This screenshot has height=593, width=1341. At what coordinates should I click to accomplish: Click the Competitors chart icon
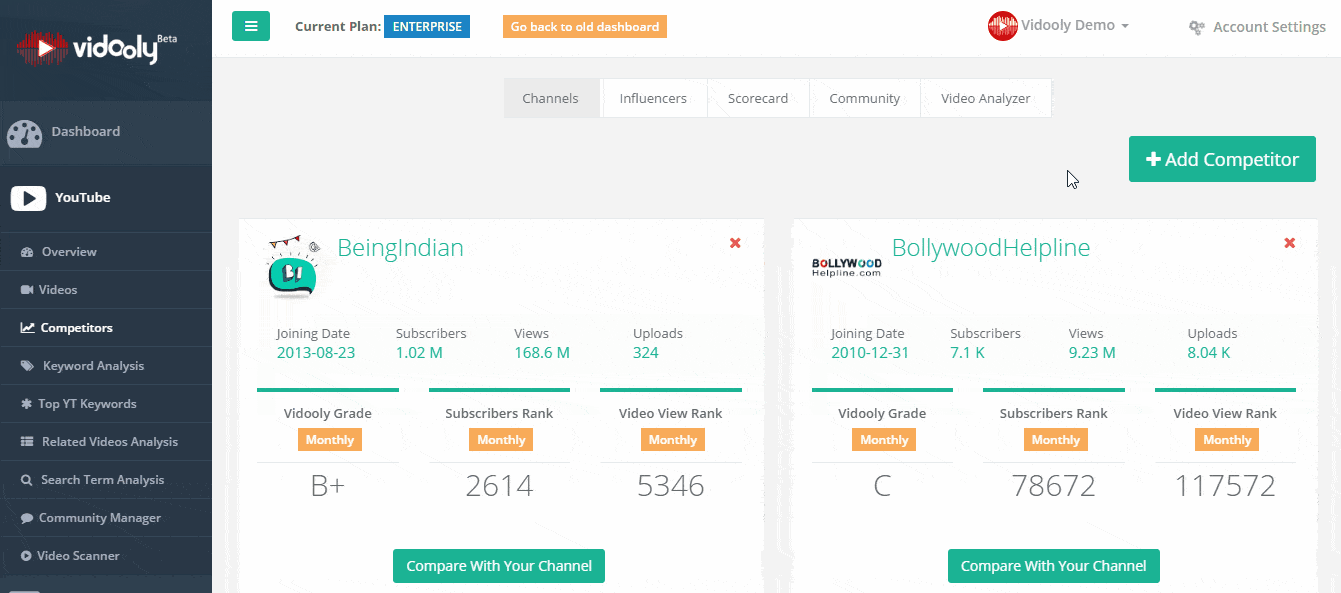pyautogui.click(x=27, y=328)
